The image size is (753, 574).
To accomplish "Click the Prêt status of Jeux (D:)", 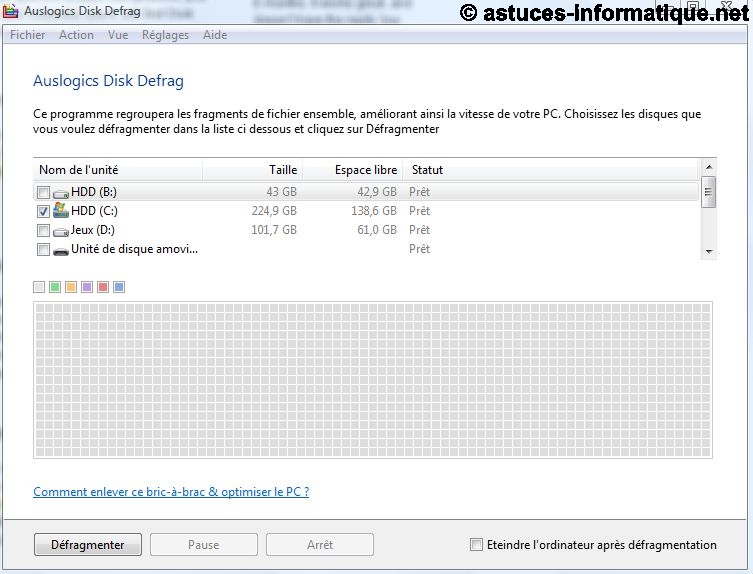I will (419, 230).
